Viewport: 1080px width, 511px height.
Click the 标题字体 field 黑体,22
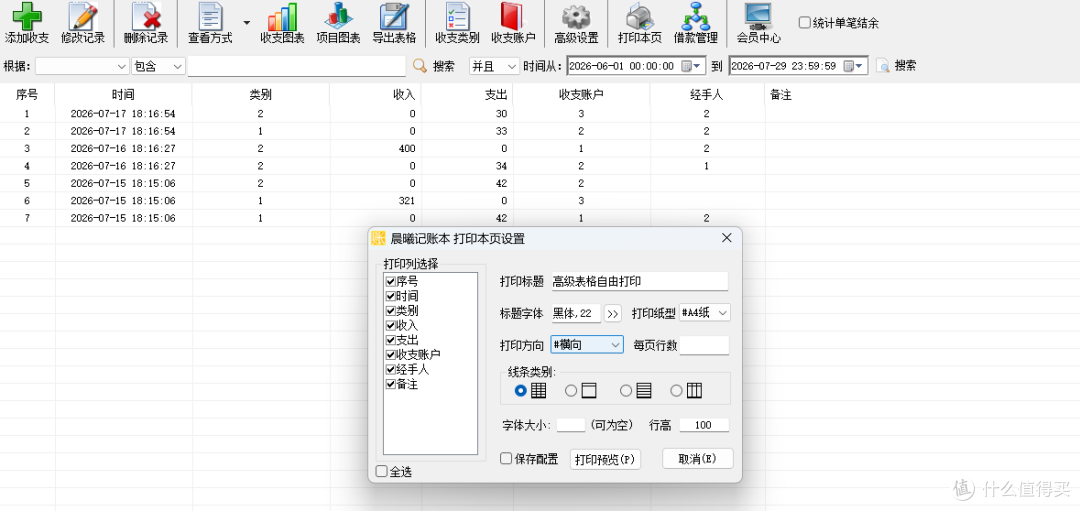(576, 313)
